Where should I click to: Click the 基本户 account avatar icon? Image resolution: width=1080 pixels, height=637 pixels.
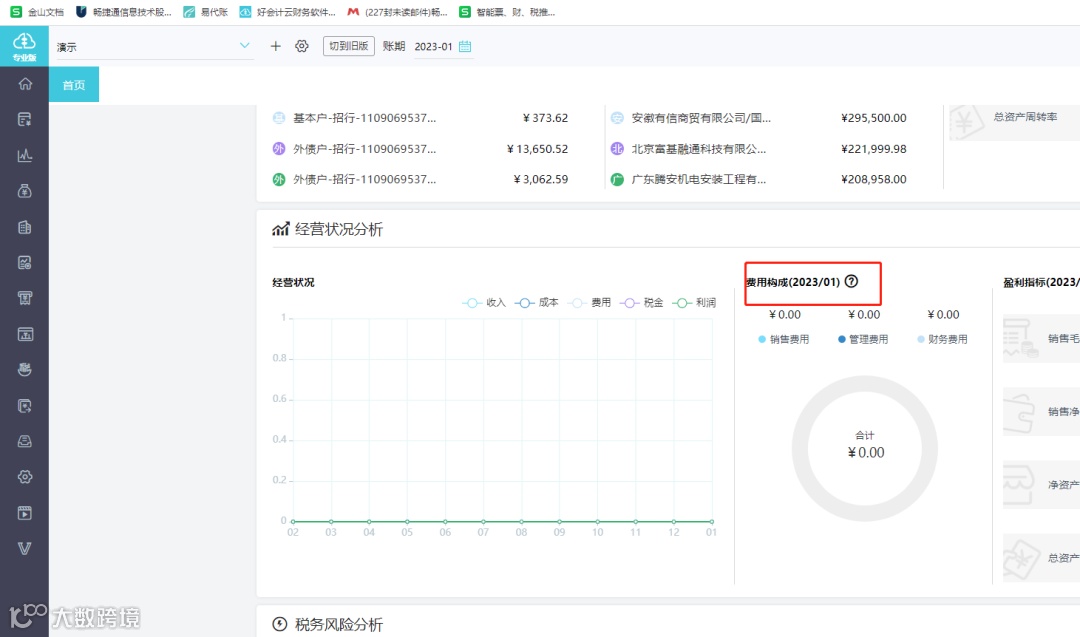(278, 118)
